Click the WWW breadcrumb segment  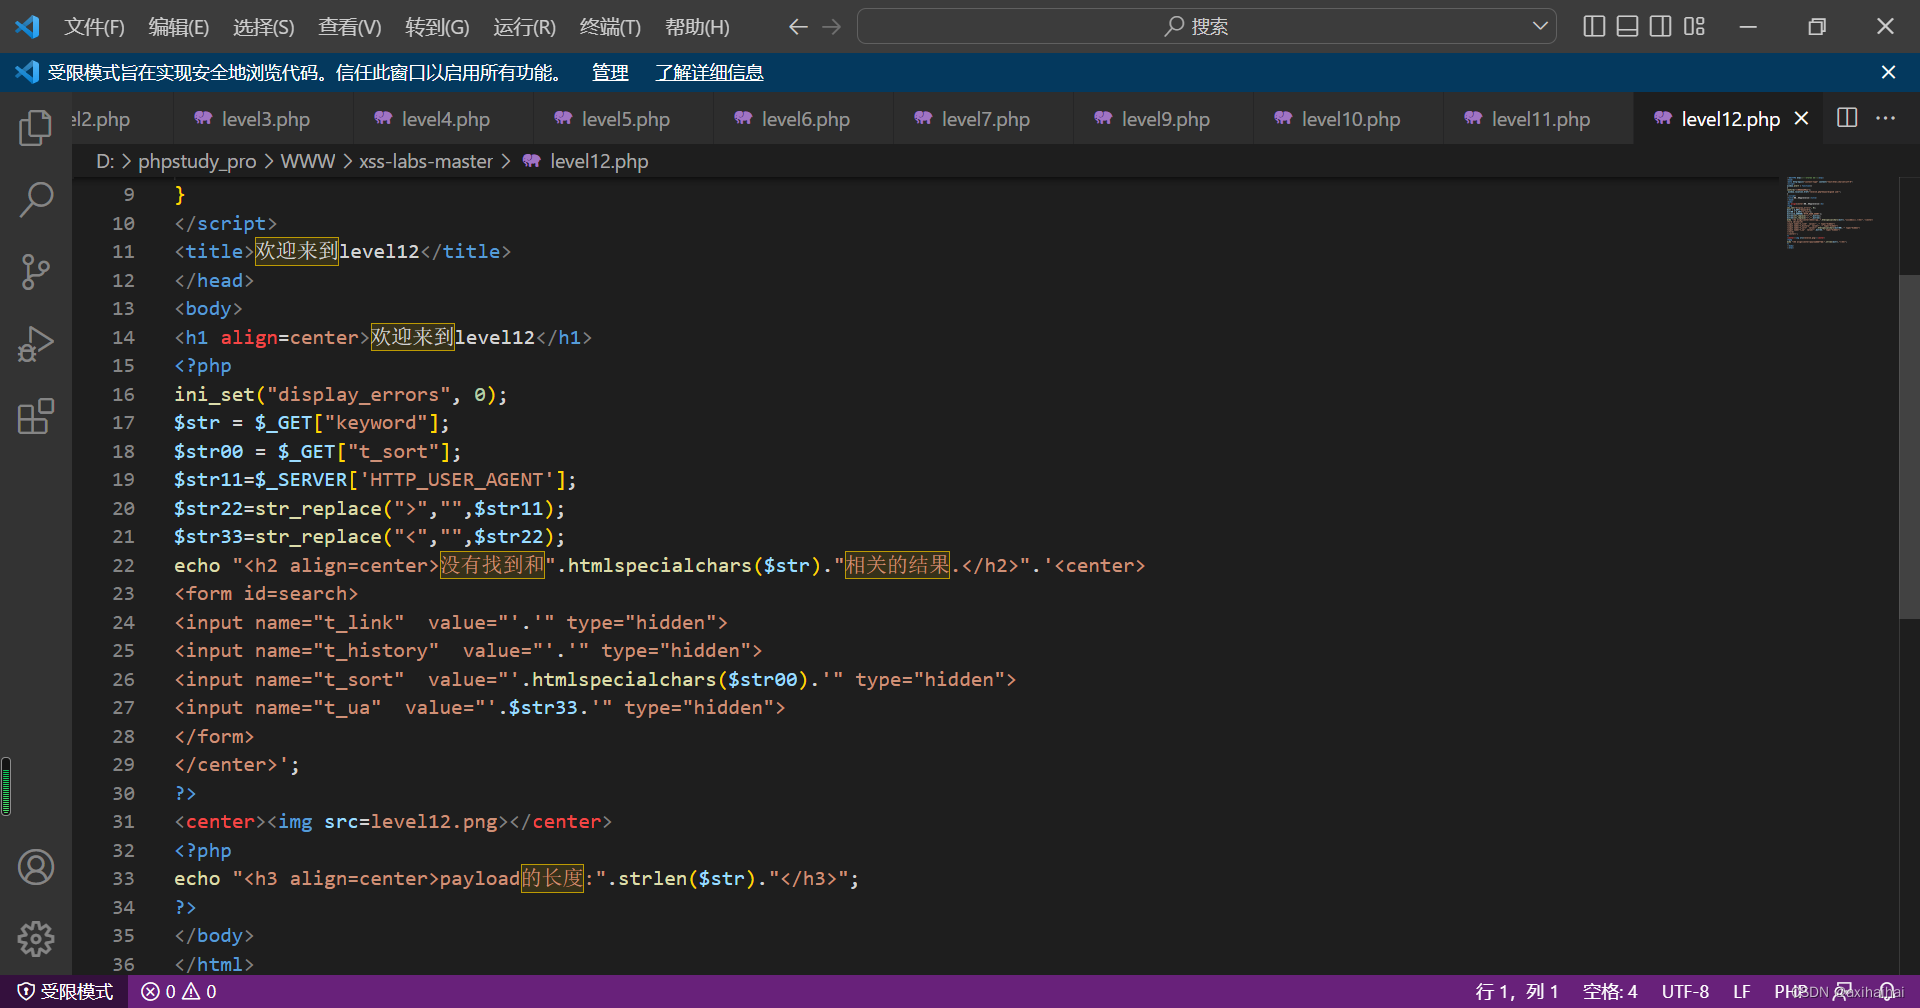coord(307,161)
